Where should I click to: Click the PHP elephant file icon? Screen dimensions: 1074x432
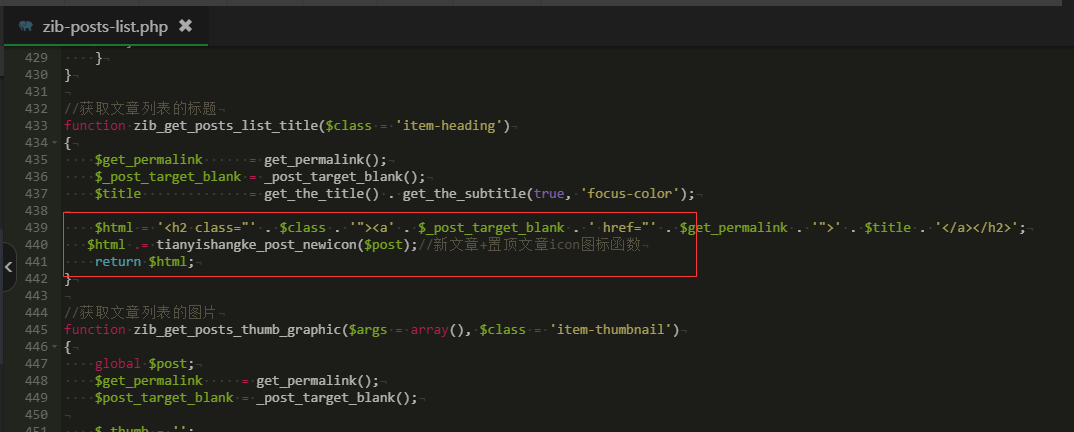(x=25, y=27)
